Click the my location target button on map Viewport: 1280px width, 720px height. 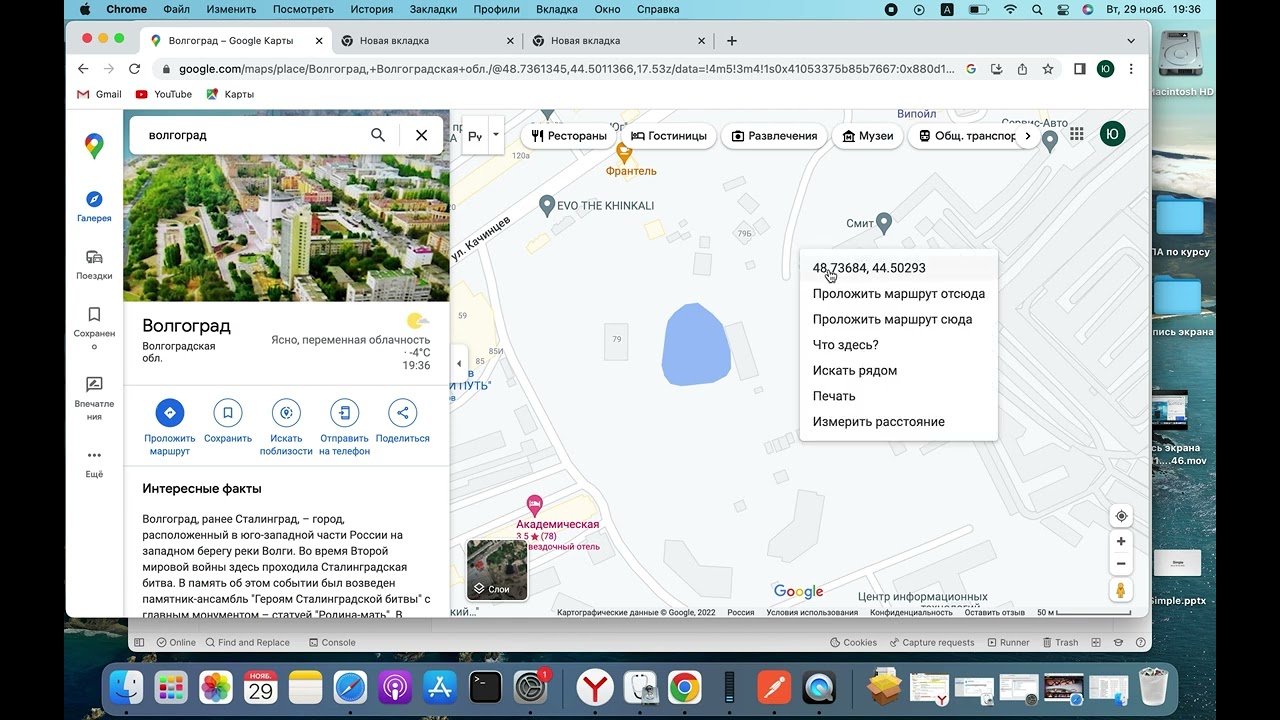[x=1121, y=516]
